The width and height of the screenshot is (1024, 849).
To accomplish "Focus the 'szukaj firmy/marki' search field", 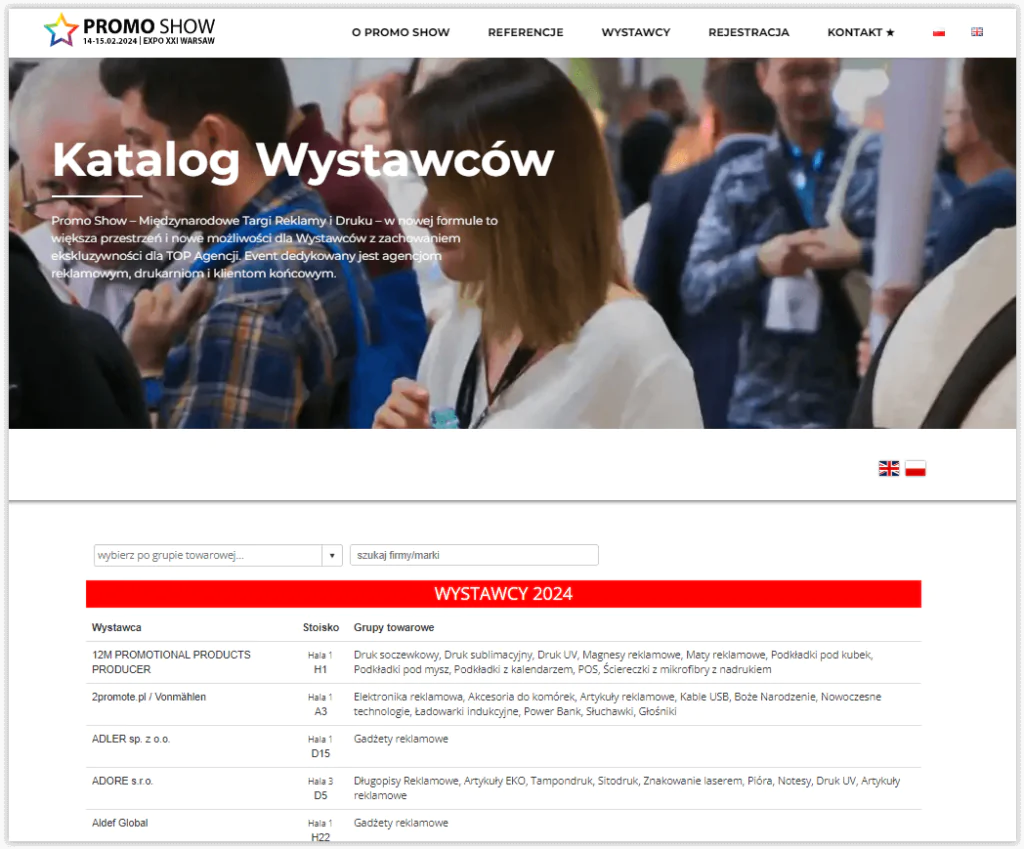I will tap(474, 555).
